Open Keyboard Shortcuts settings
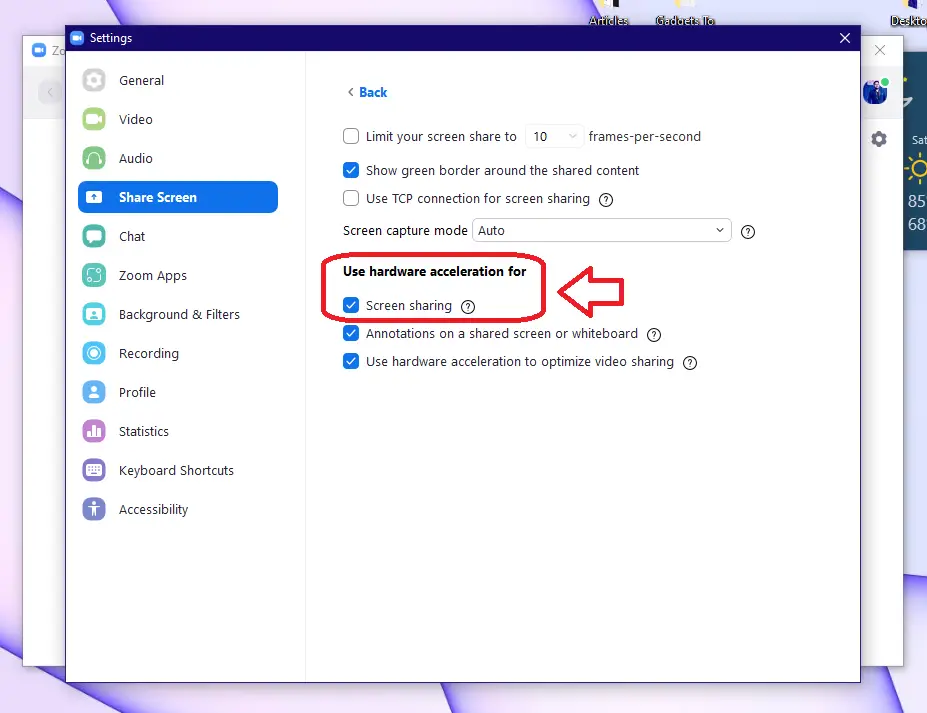Screen dimensions: 927x713 (x=177, y=471)
